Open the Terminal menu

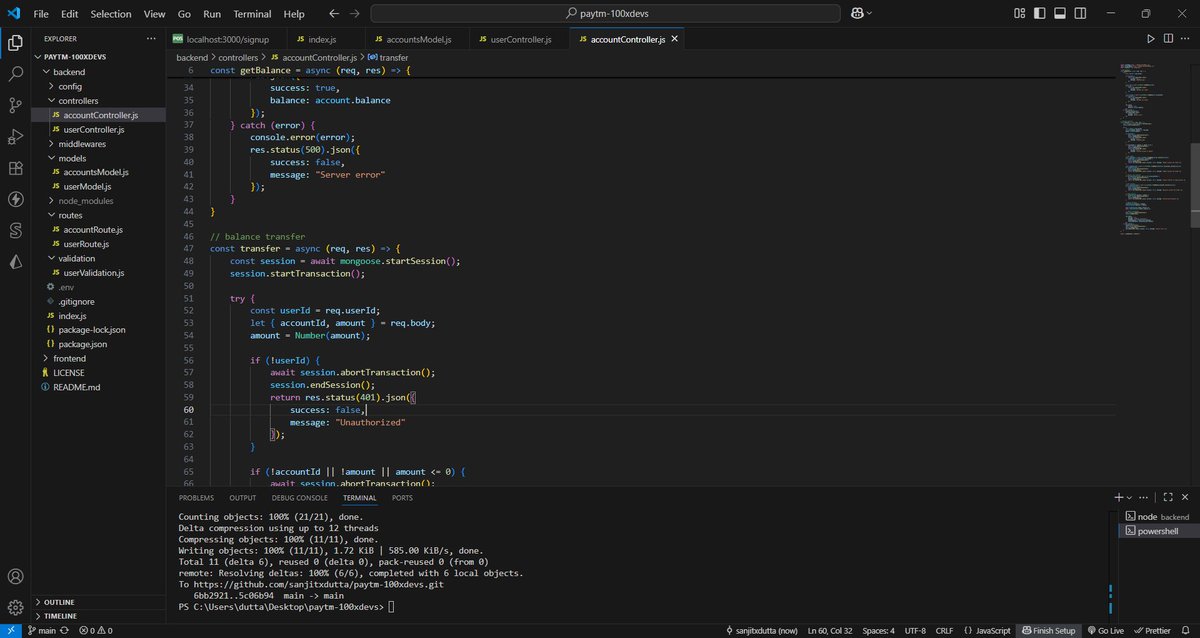click(251, 13)
